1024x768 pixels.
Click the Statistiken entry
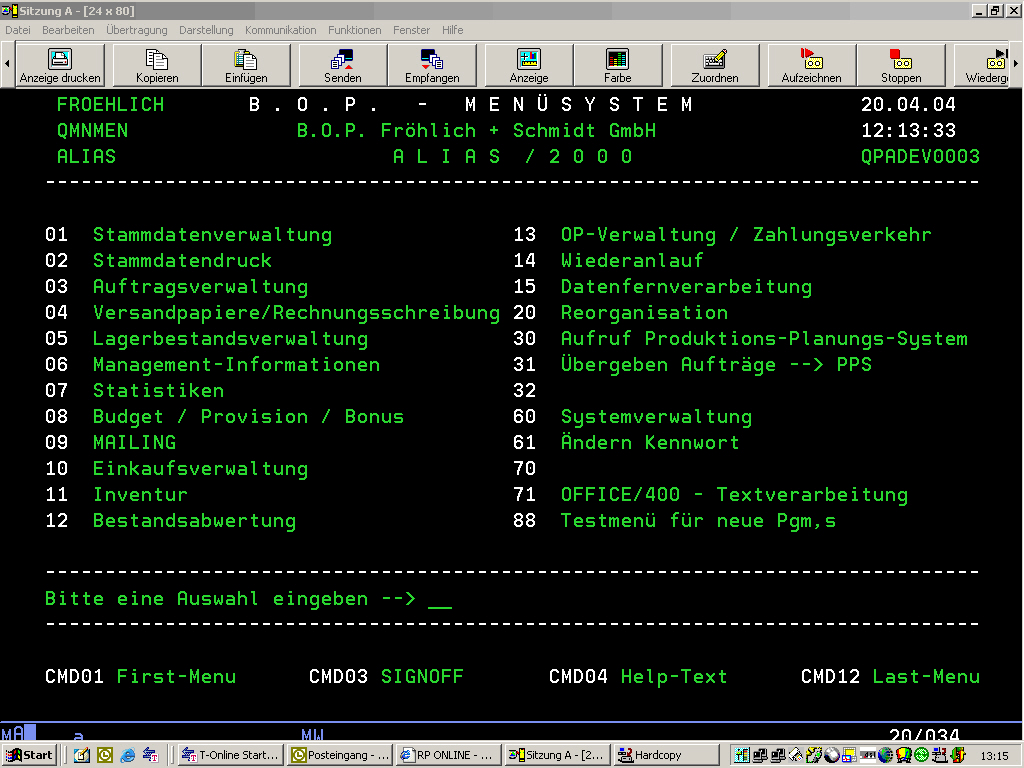pyautogui.click(x=159, y=391)
